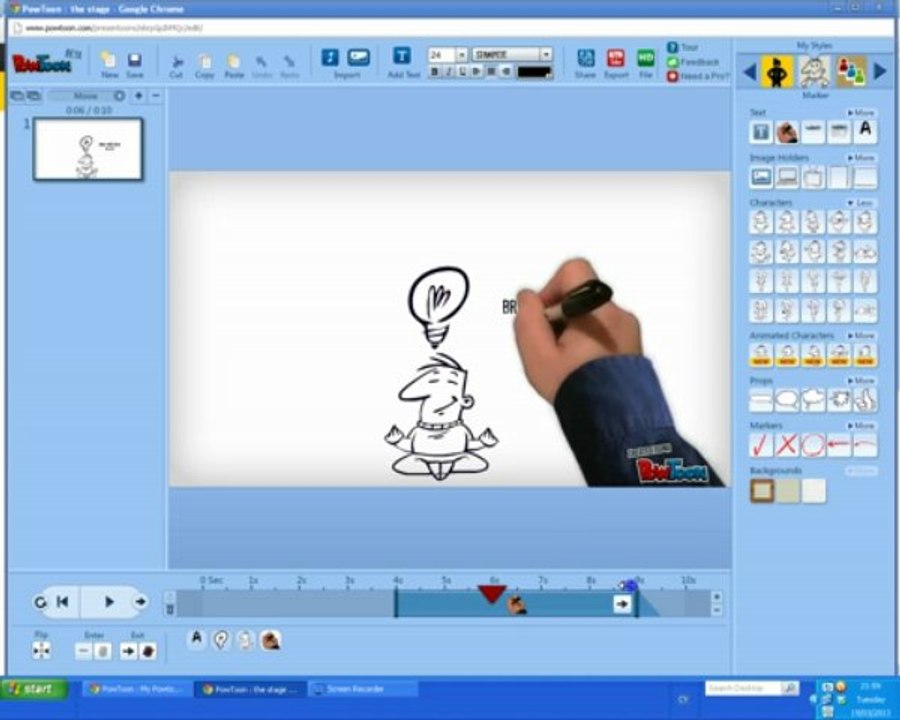The image size is (900, 720).
Task: Click the New project icon
Action: [108, 60]
